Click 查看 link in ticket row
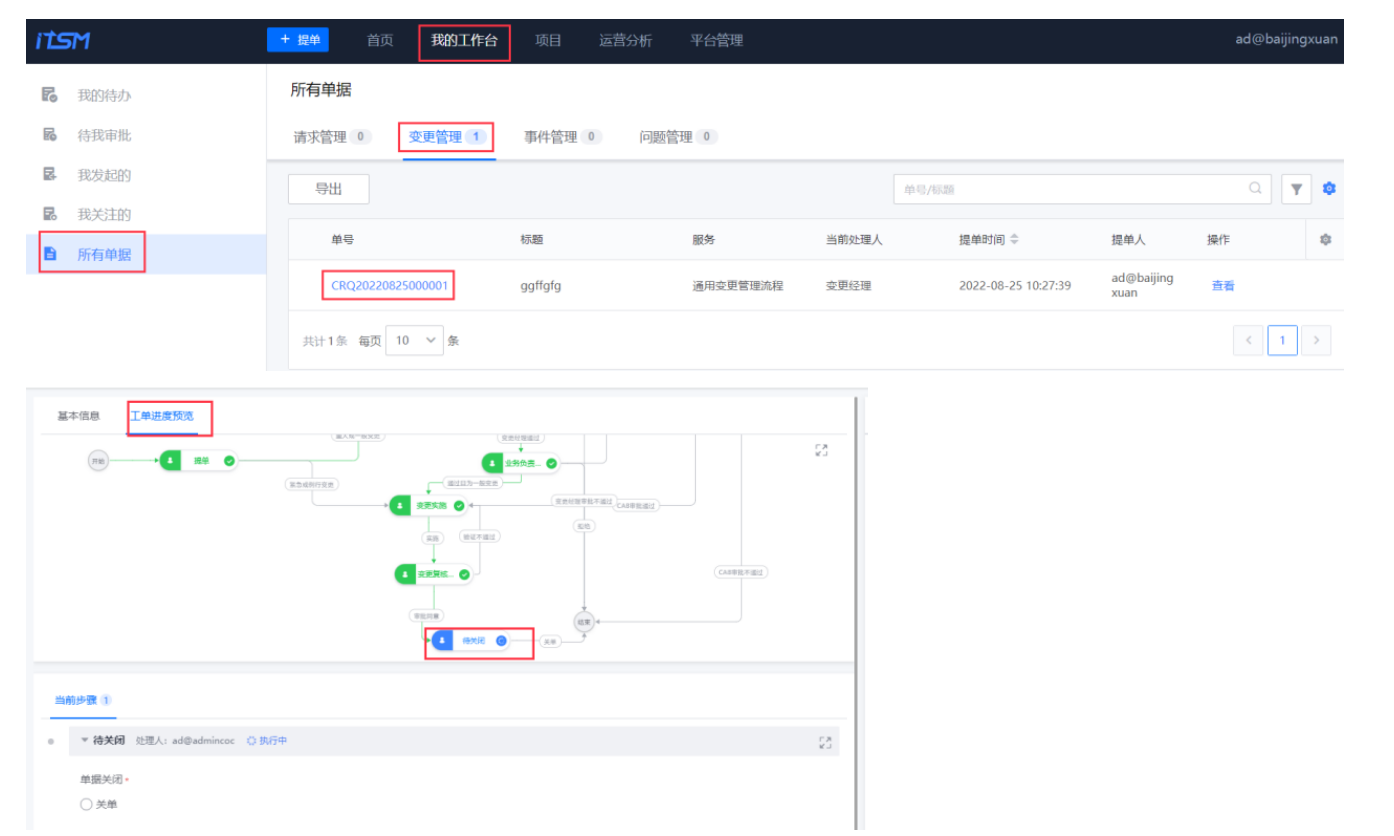Viewport: 1394px width, 836px height. point(1223,285)
